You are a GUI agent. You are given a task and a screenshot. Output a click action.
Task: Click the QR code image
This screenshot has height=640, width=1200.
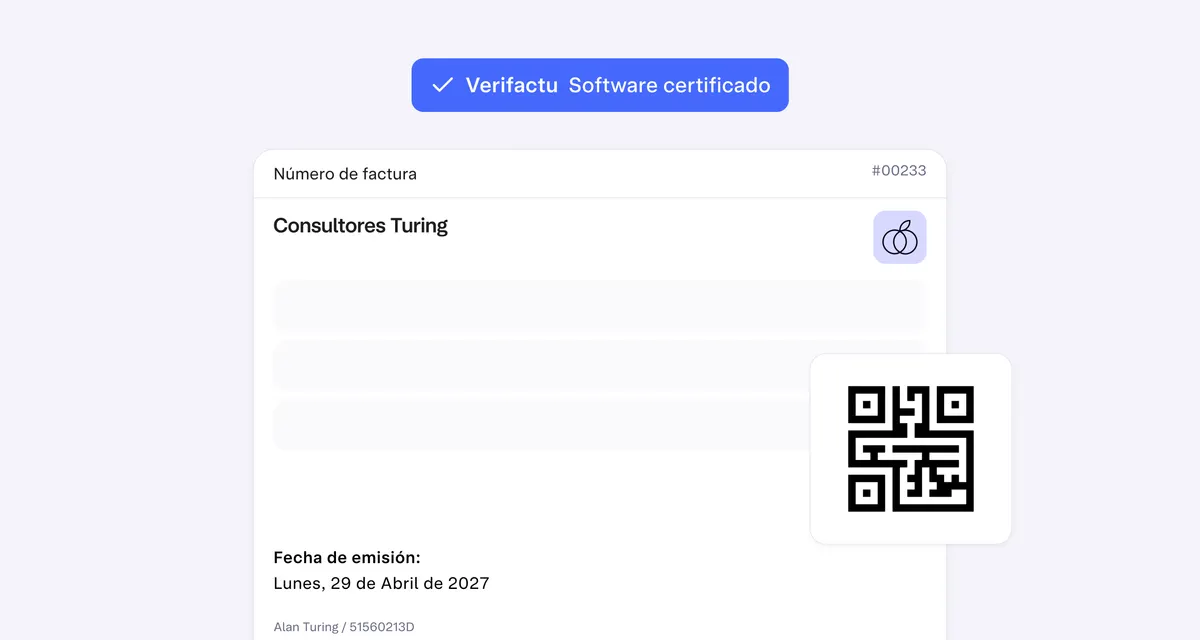(911, 449)
